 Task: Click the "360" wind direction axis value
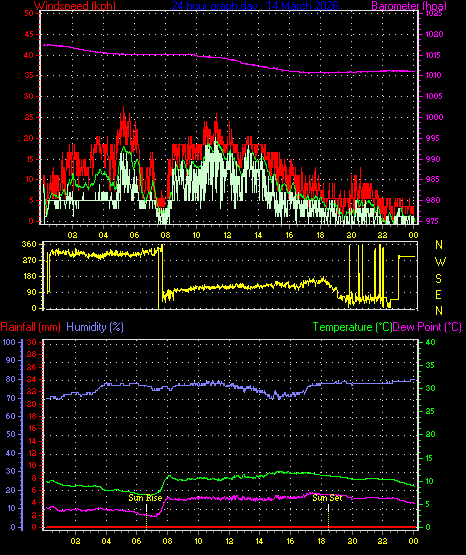click(x=29, y=244)
